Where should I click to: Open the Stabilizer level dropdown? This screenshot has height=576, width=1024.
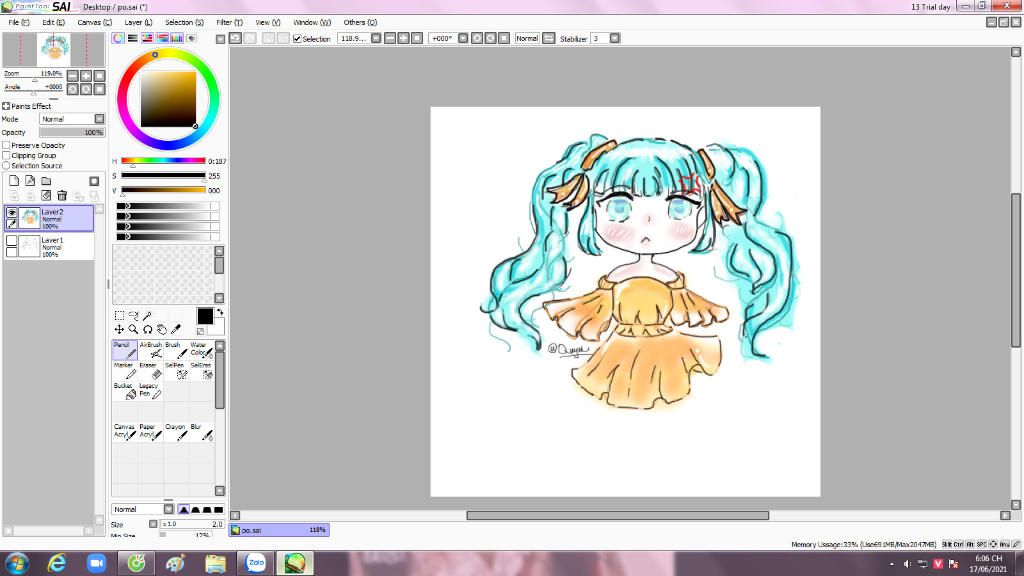pyautogui.click(x=615, y=39)
